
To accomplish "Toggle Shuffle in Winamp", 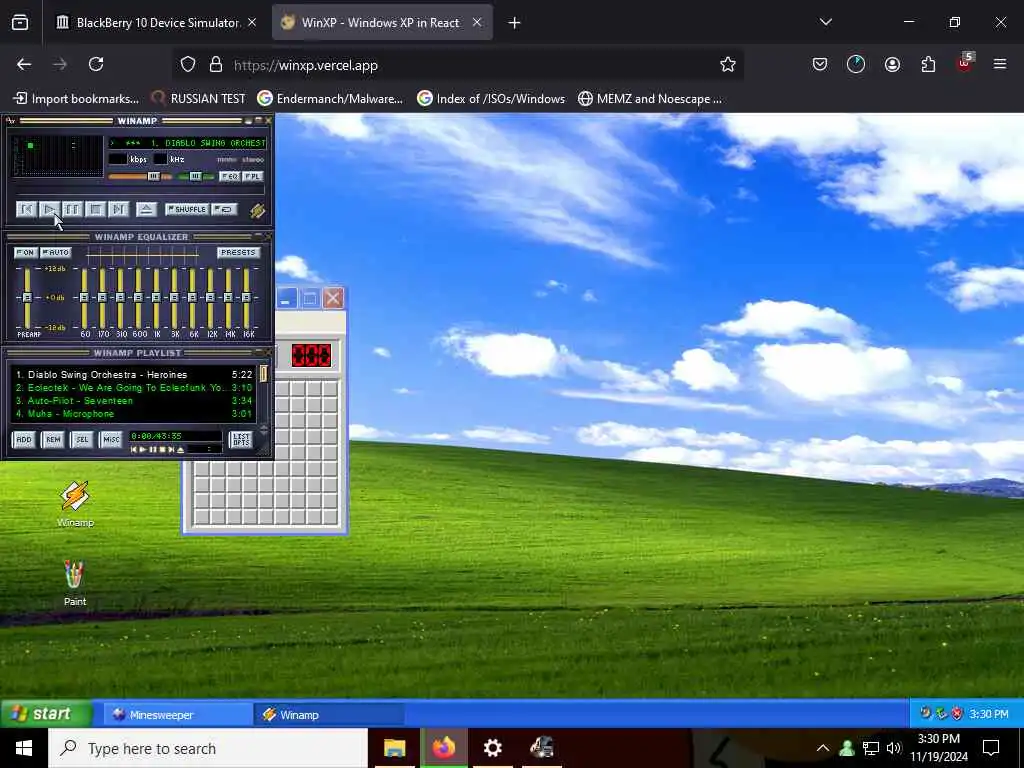I will click(x=187, y=209).
